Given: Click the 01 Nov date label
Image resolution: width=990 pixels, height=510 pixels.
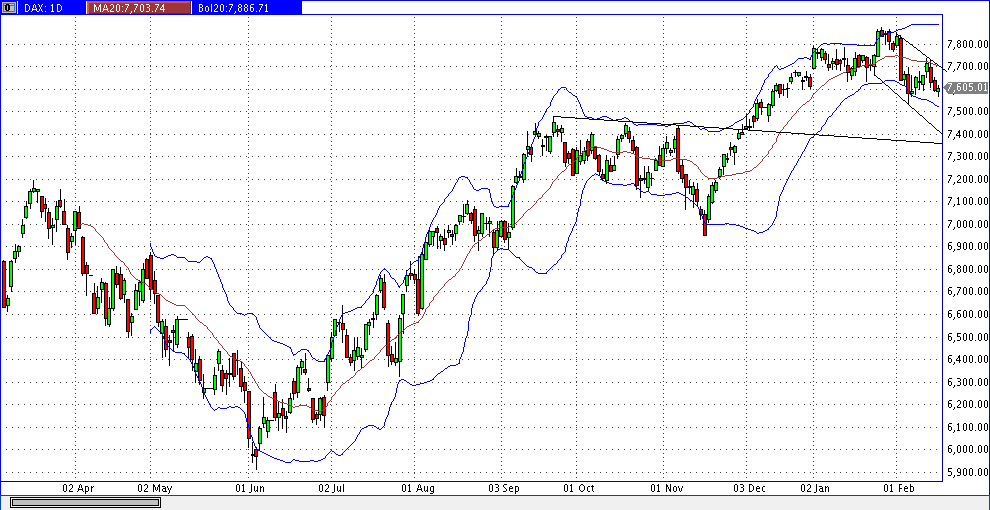Looking at the screenshot, I should (x=665, y=488).
